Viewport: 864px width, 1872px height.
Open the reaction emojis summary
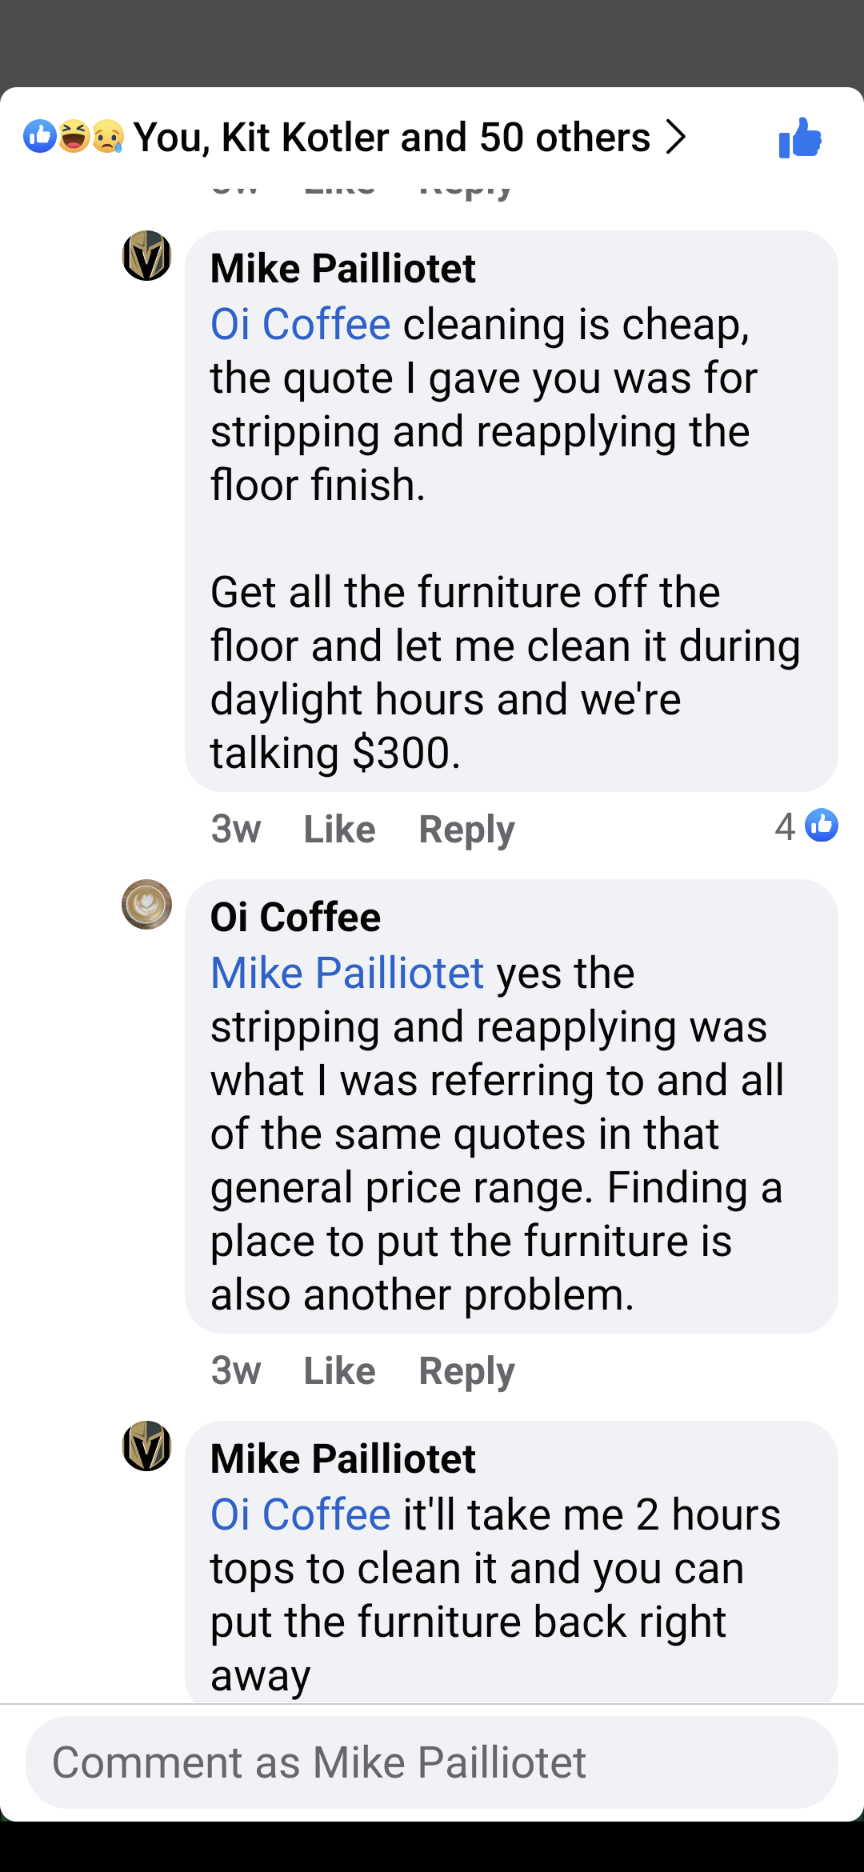[x=74, y=137]
